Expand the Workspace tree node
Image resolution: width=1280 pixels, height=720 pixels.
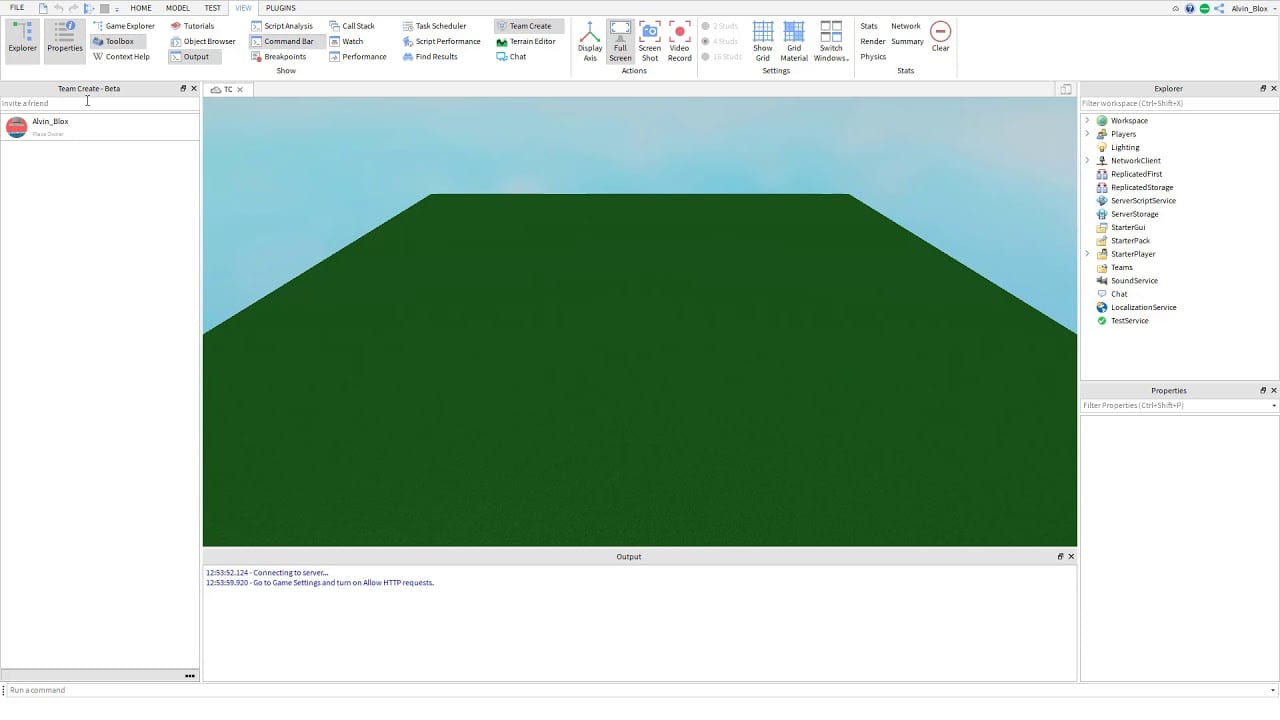click(1087, 121)
